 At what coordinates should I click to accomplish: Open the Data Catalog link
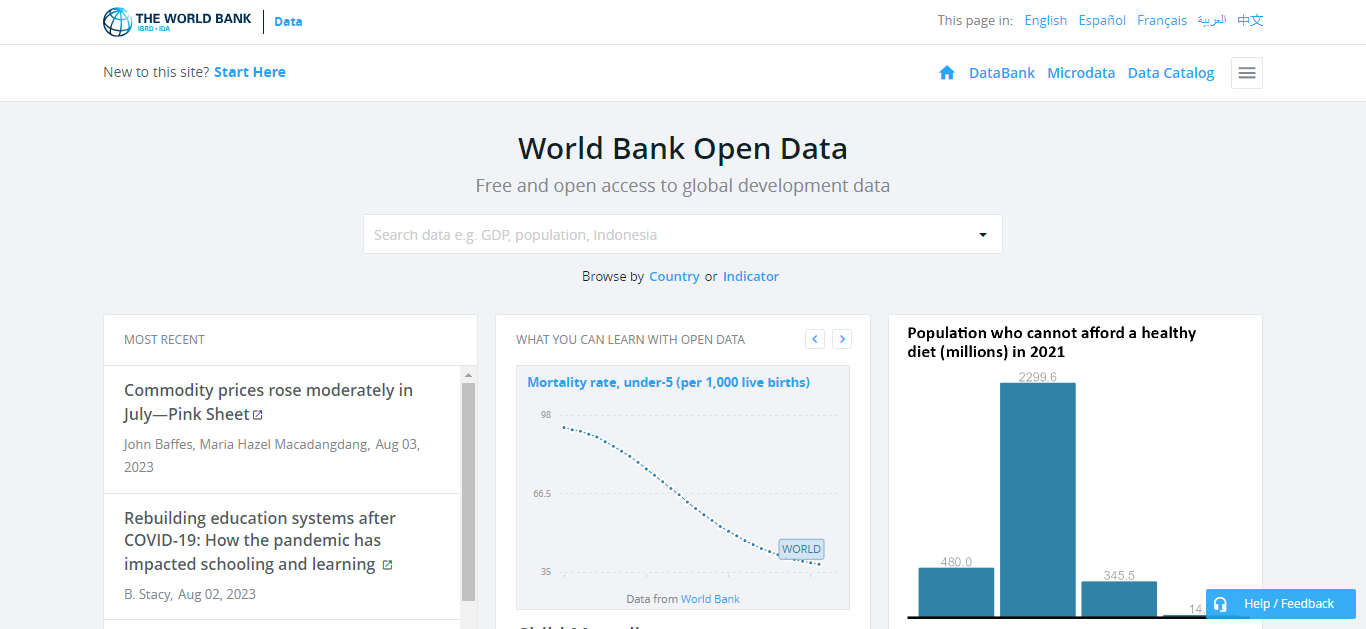pos(1170,73)
